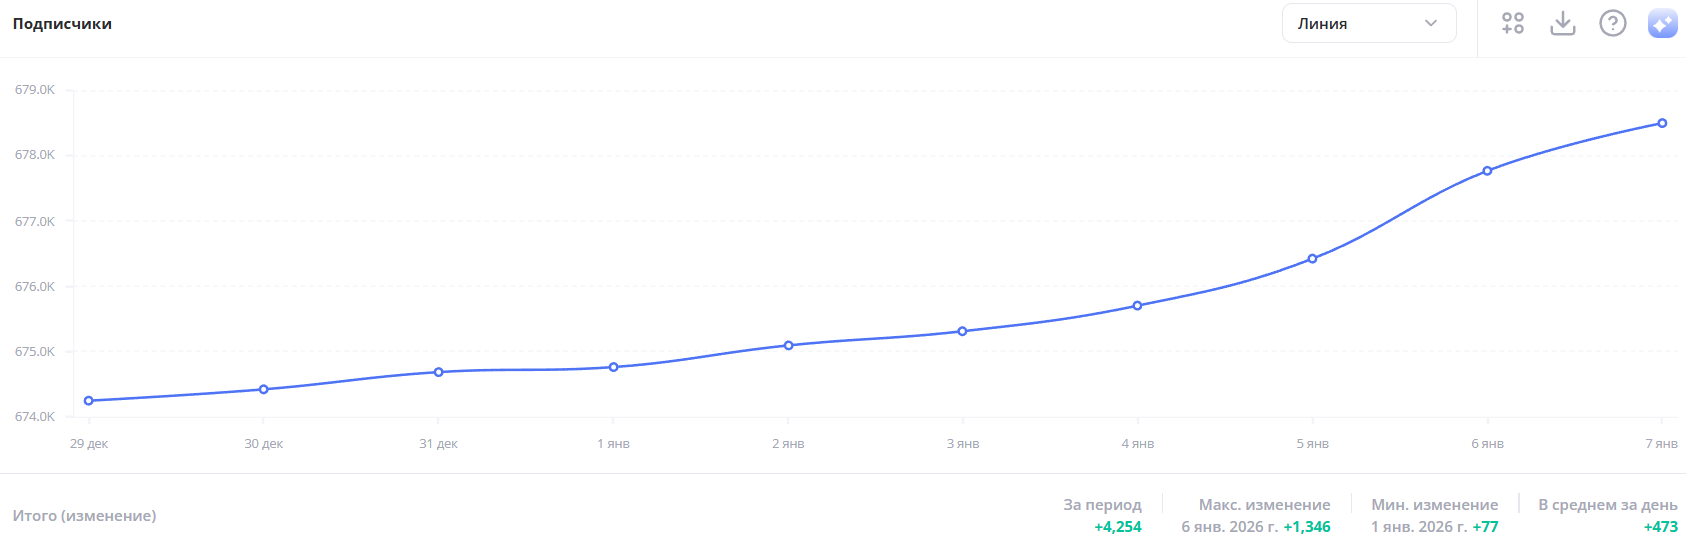Select the 6 янв data point
The width and height of the screenshot is (1686, 548).
point(1488,171)
